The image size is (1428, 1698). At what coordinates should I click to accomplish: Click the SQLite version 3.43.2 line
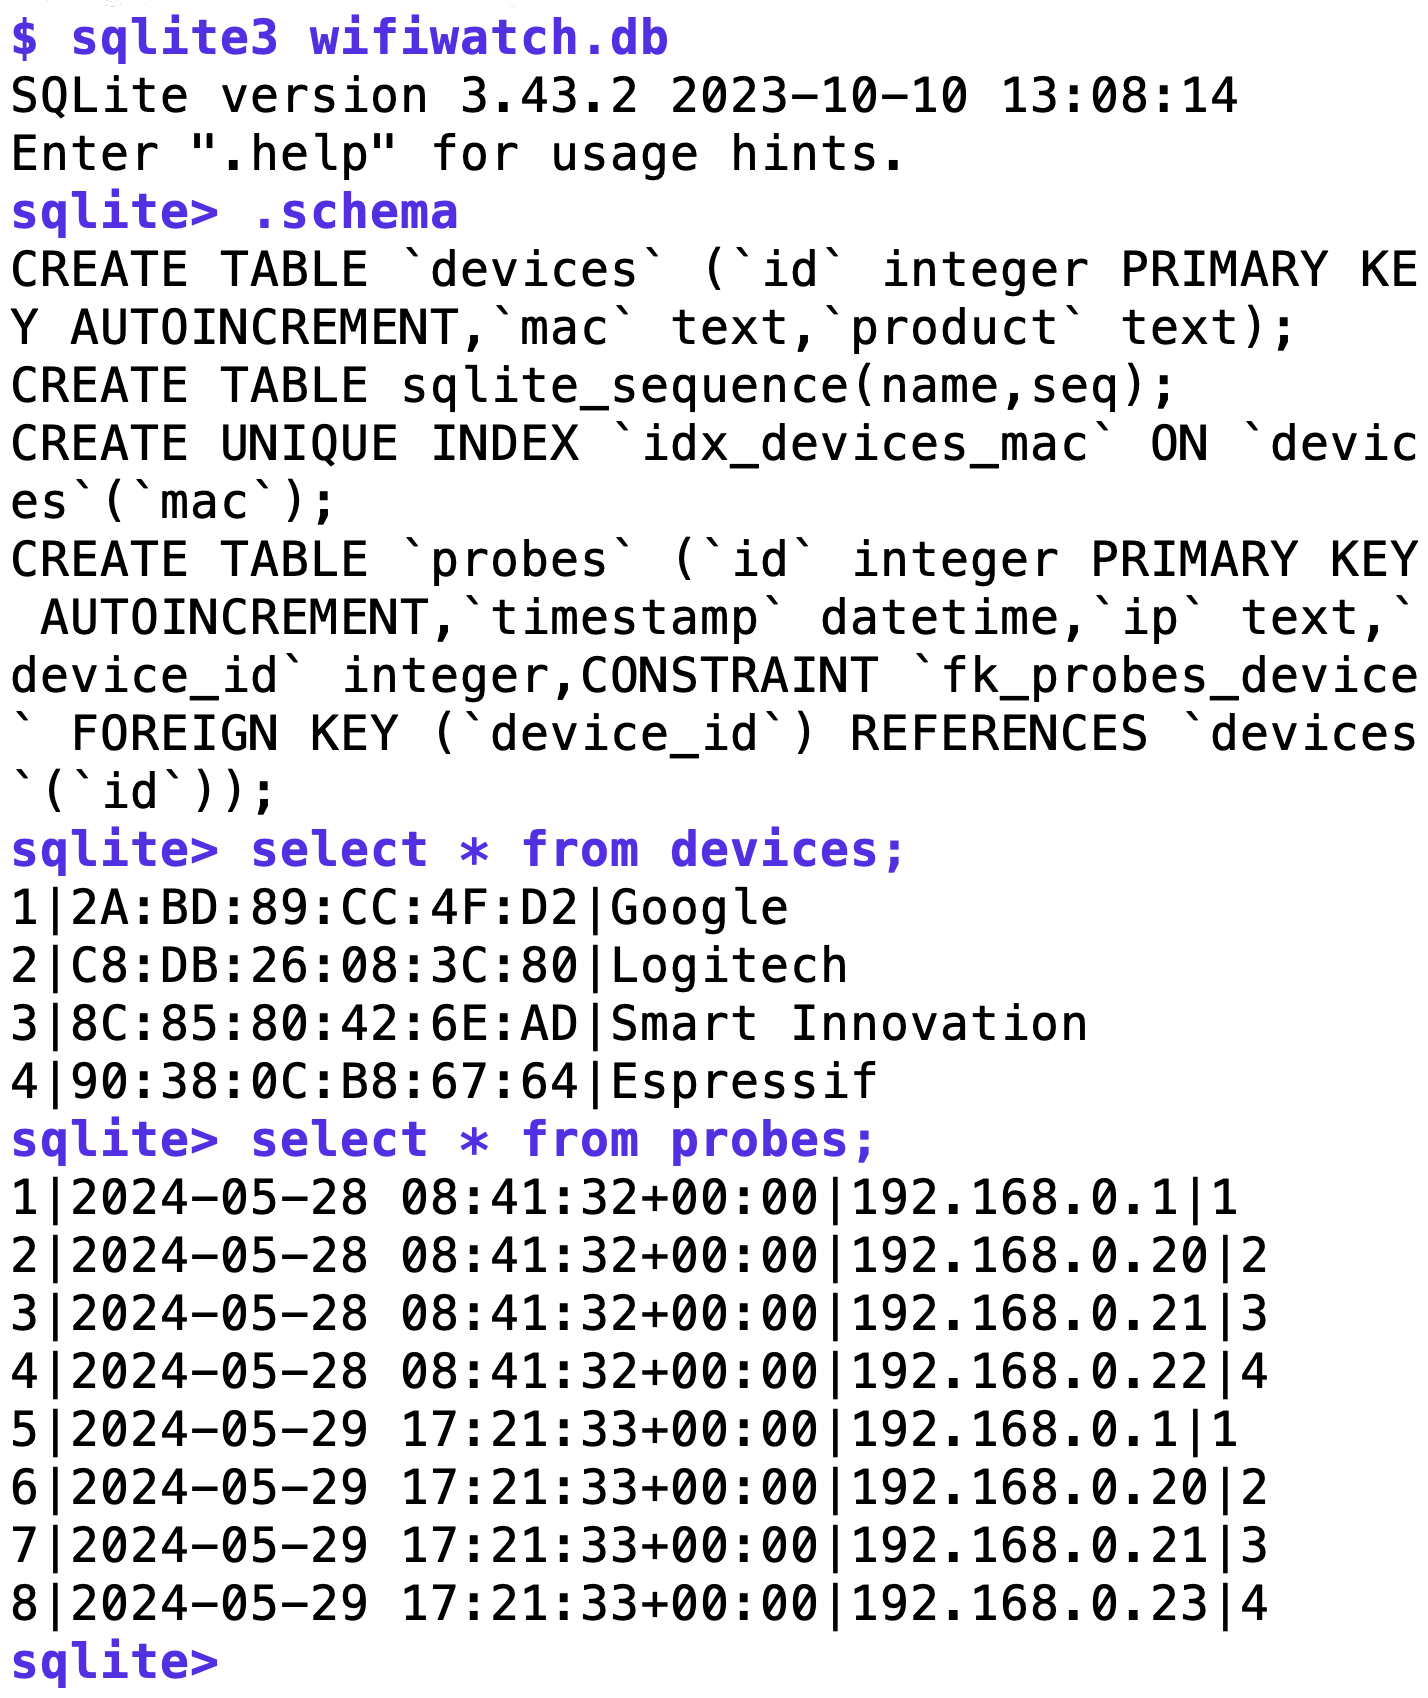[x=624, y=96]
